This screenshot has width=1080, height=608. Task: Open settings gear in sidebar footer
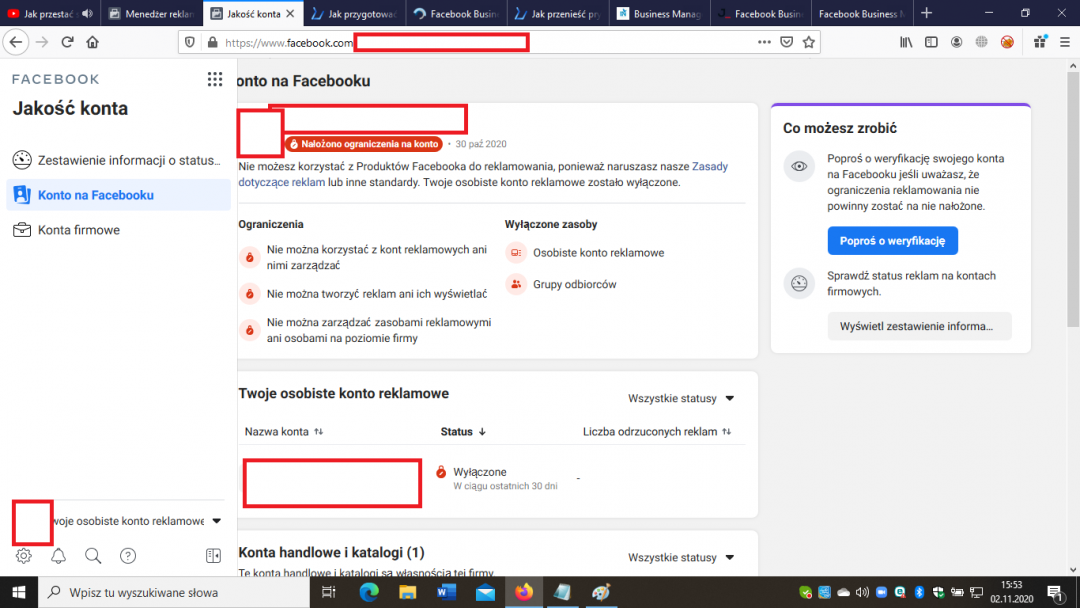[x=24, y=556]
